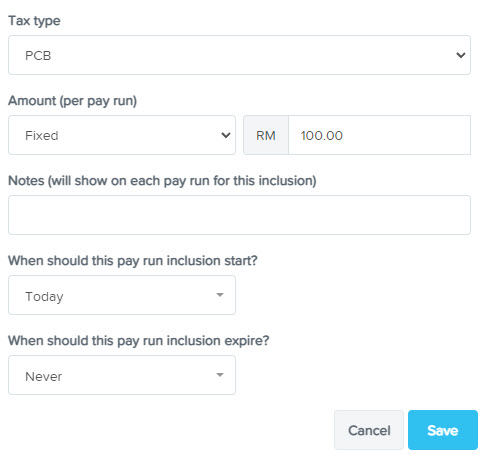Click the Amount (per pay run) label

pyautogui.click(x=73, y=101)
